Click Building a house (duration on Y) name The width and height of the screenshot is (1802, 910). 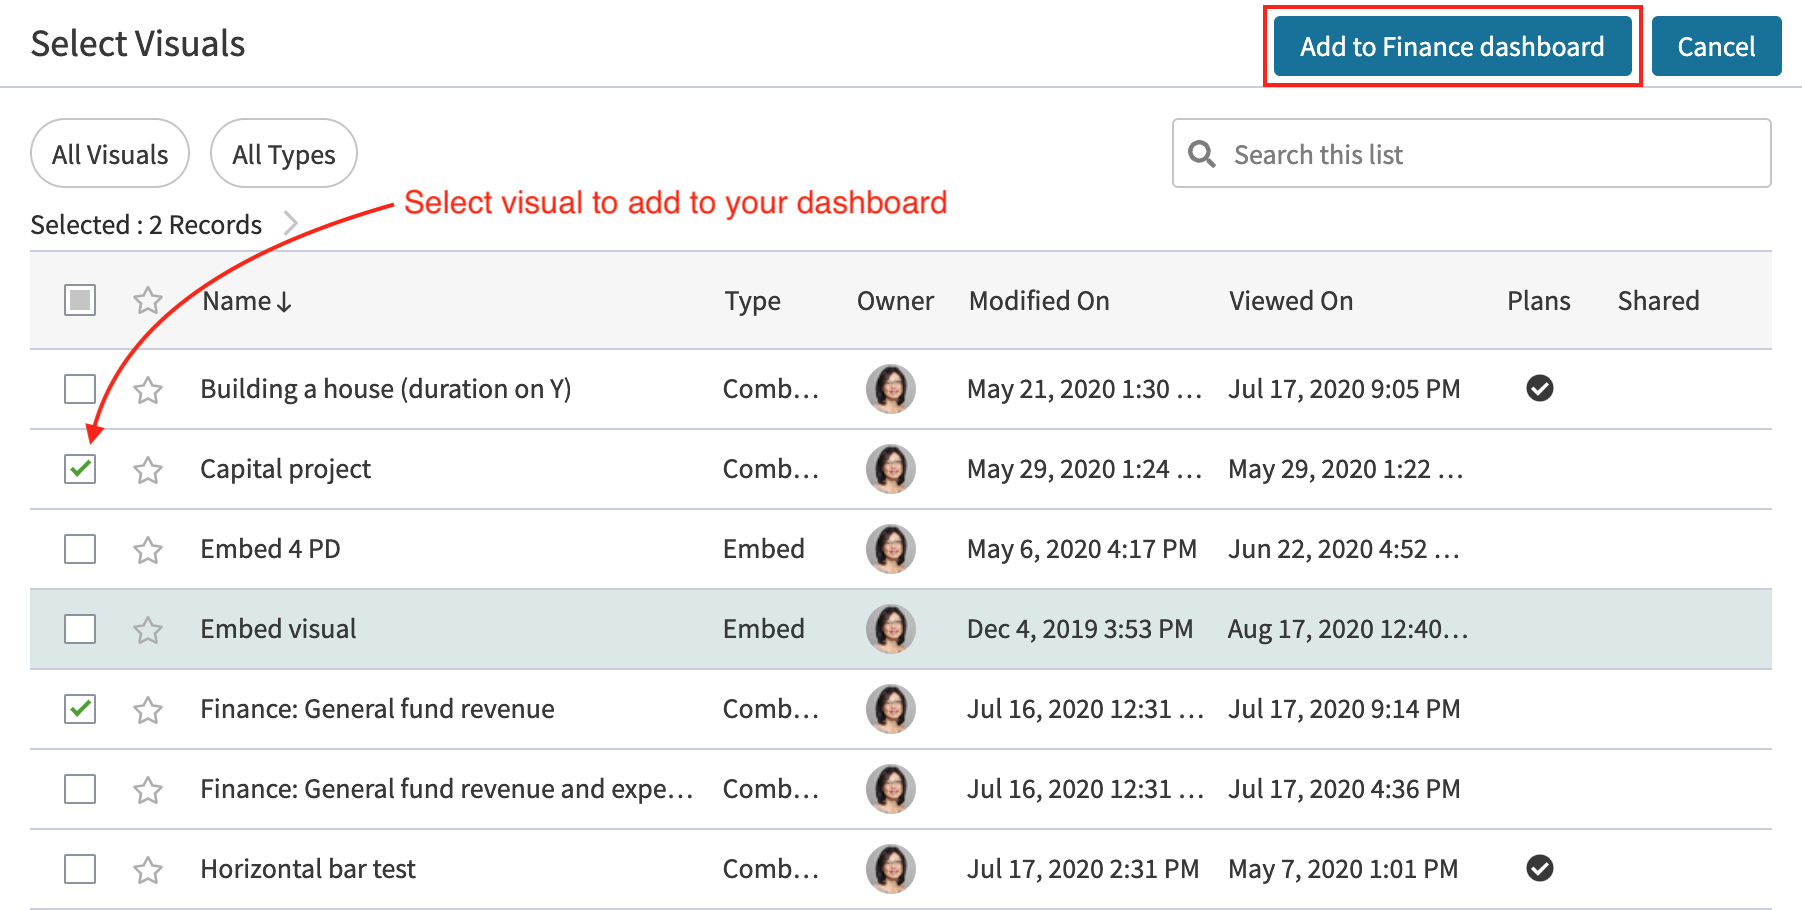click(x=386, y=389)
